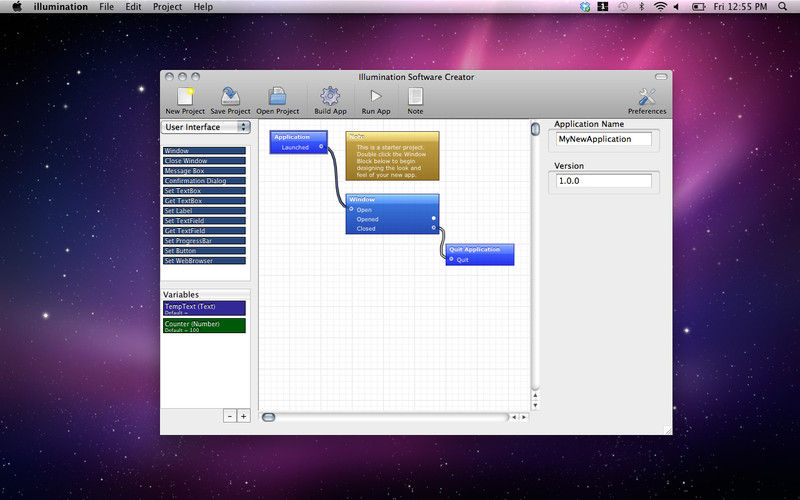Select the Window block in the list

click(x=204, y=151)
